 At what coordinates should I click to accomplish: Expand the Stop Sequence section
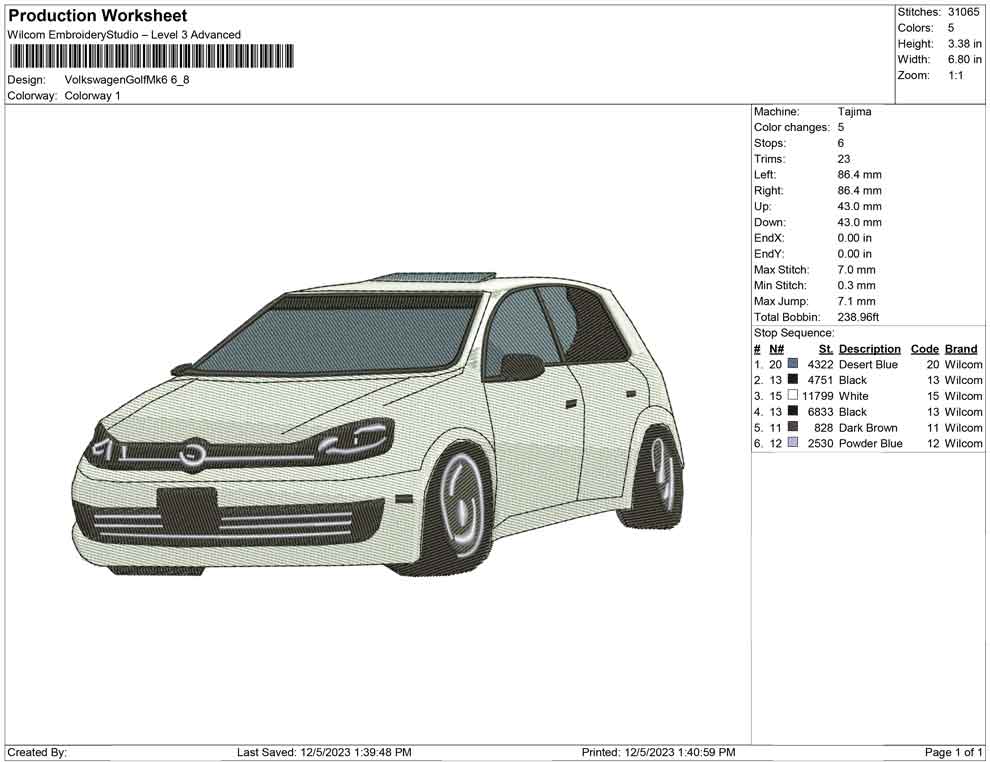(x=794, y=332)
